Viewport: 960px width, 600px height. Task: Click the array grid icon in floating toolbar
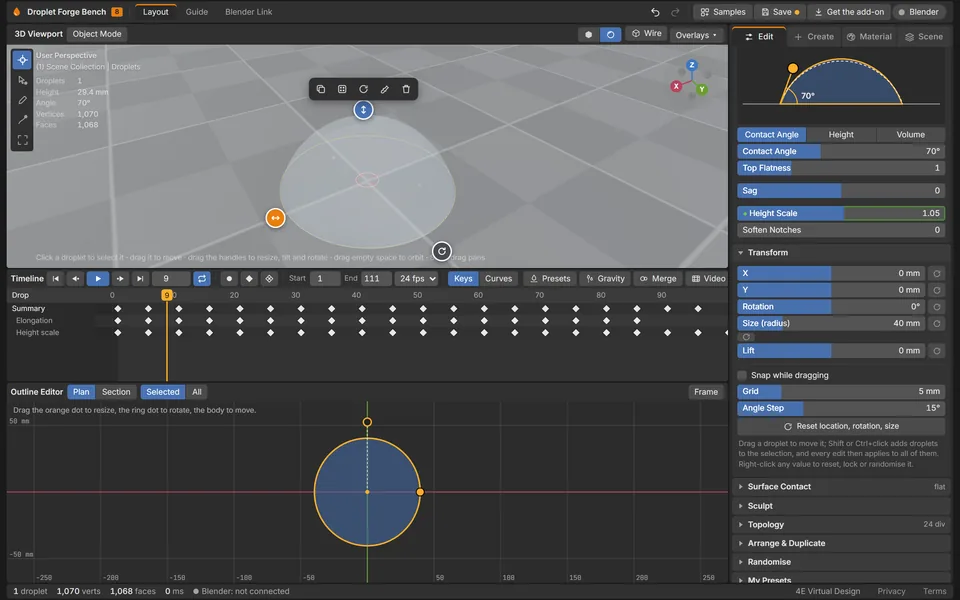tap(342, 89)
